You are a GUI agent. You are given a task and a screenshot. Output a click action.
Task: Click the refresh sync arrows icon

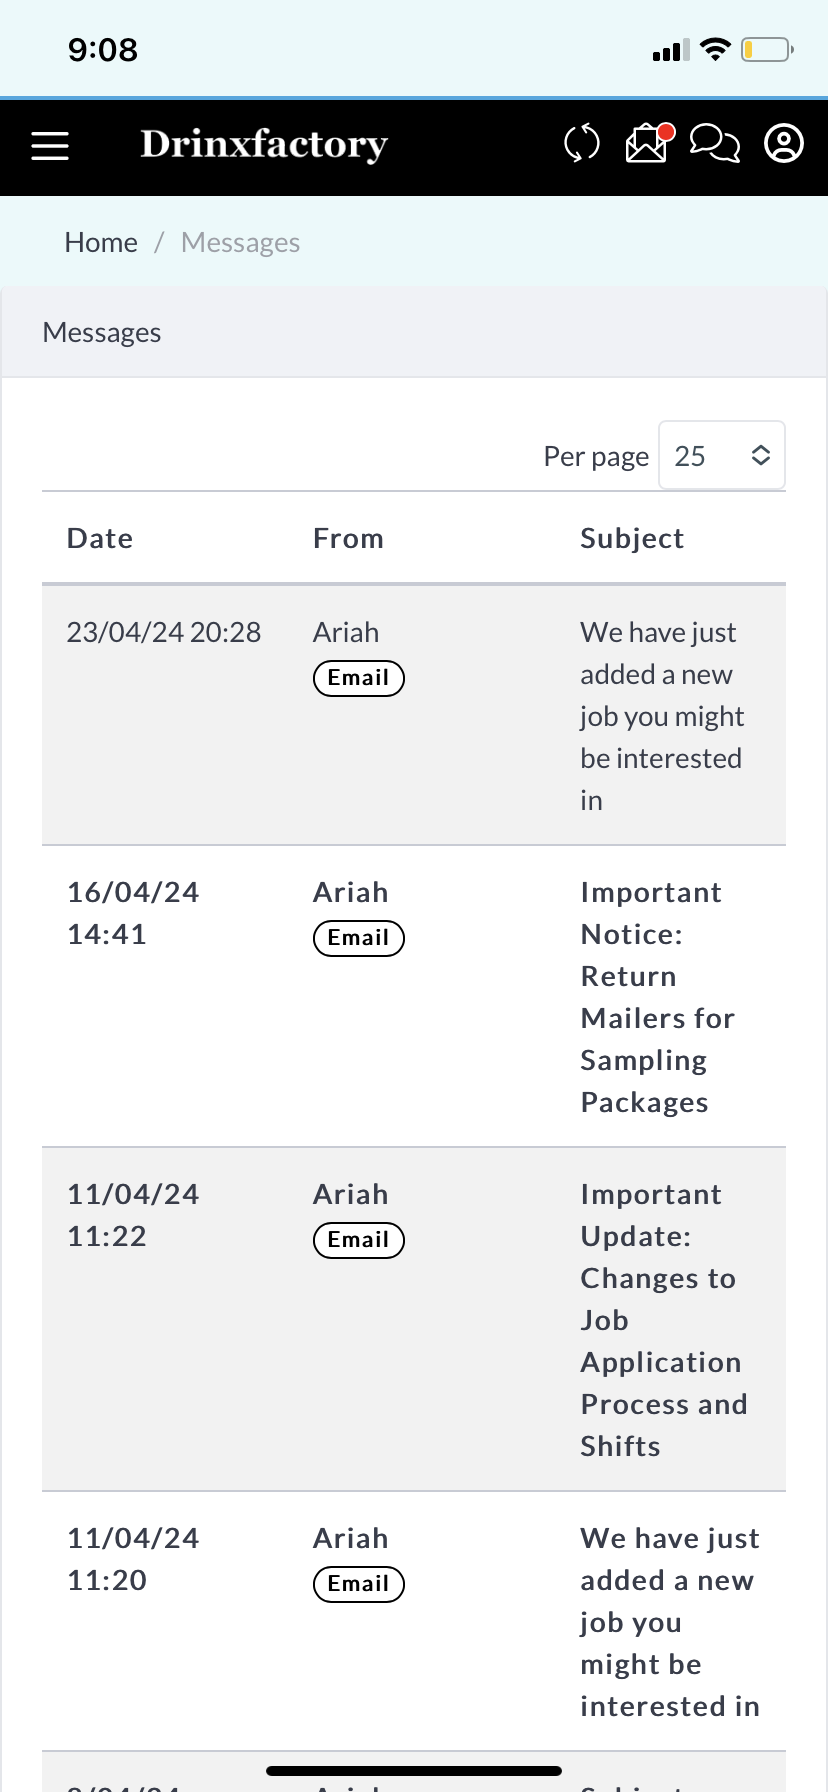pos(581,143)
